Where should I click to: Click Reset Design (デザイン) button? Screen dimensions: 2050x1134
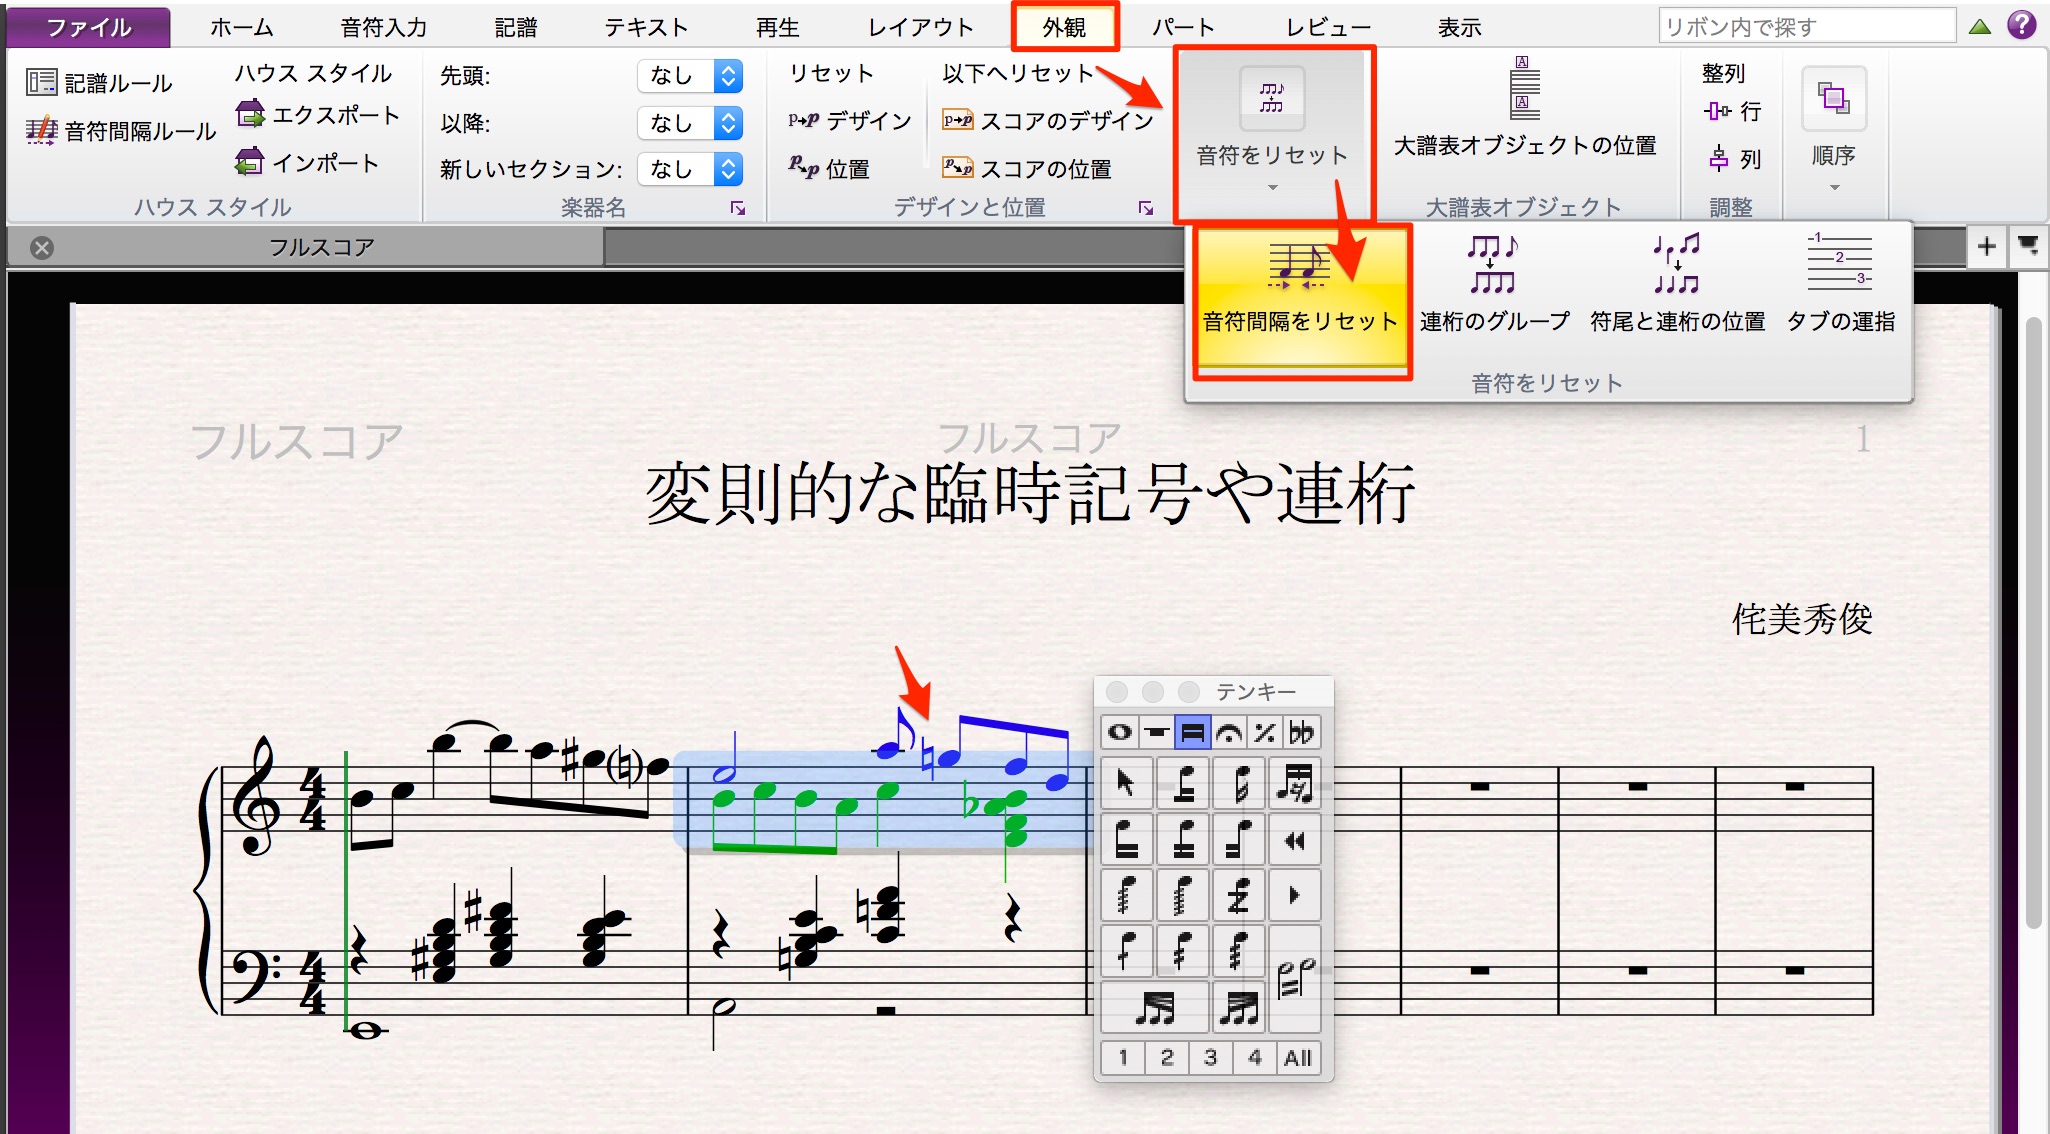(849, 121)
